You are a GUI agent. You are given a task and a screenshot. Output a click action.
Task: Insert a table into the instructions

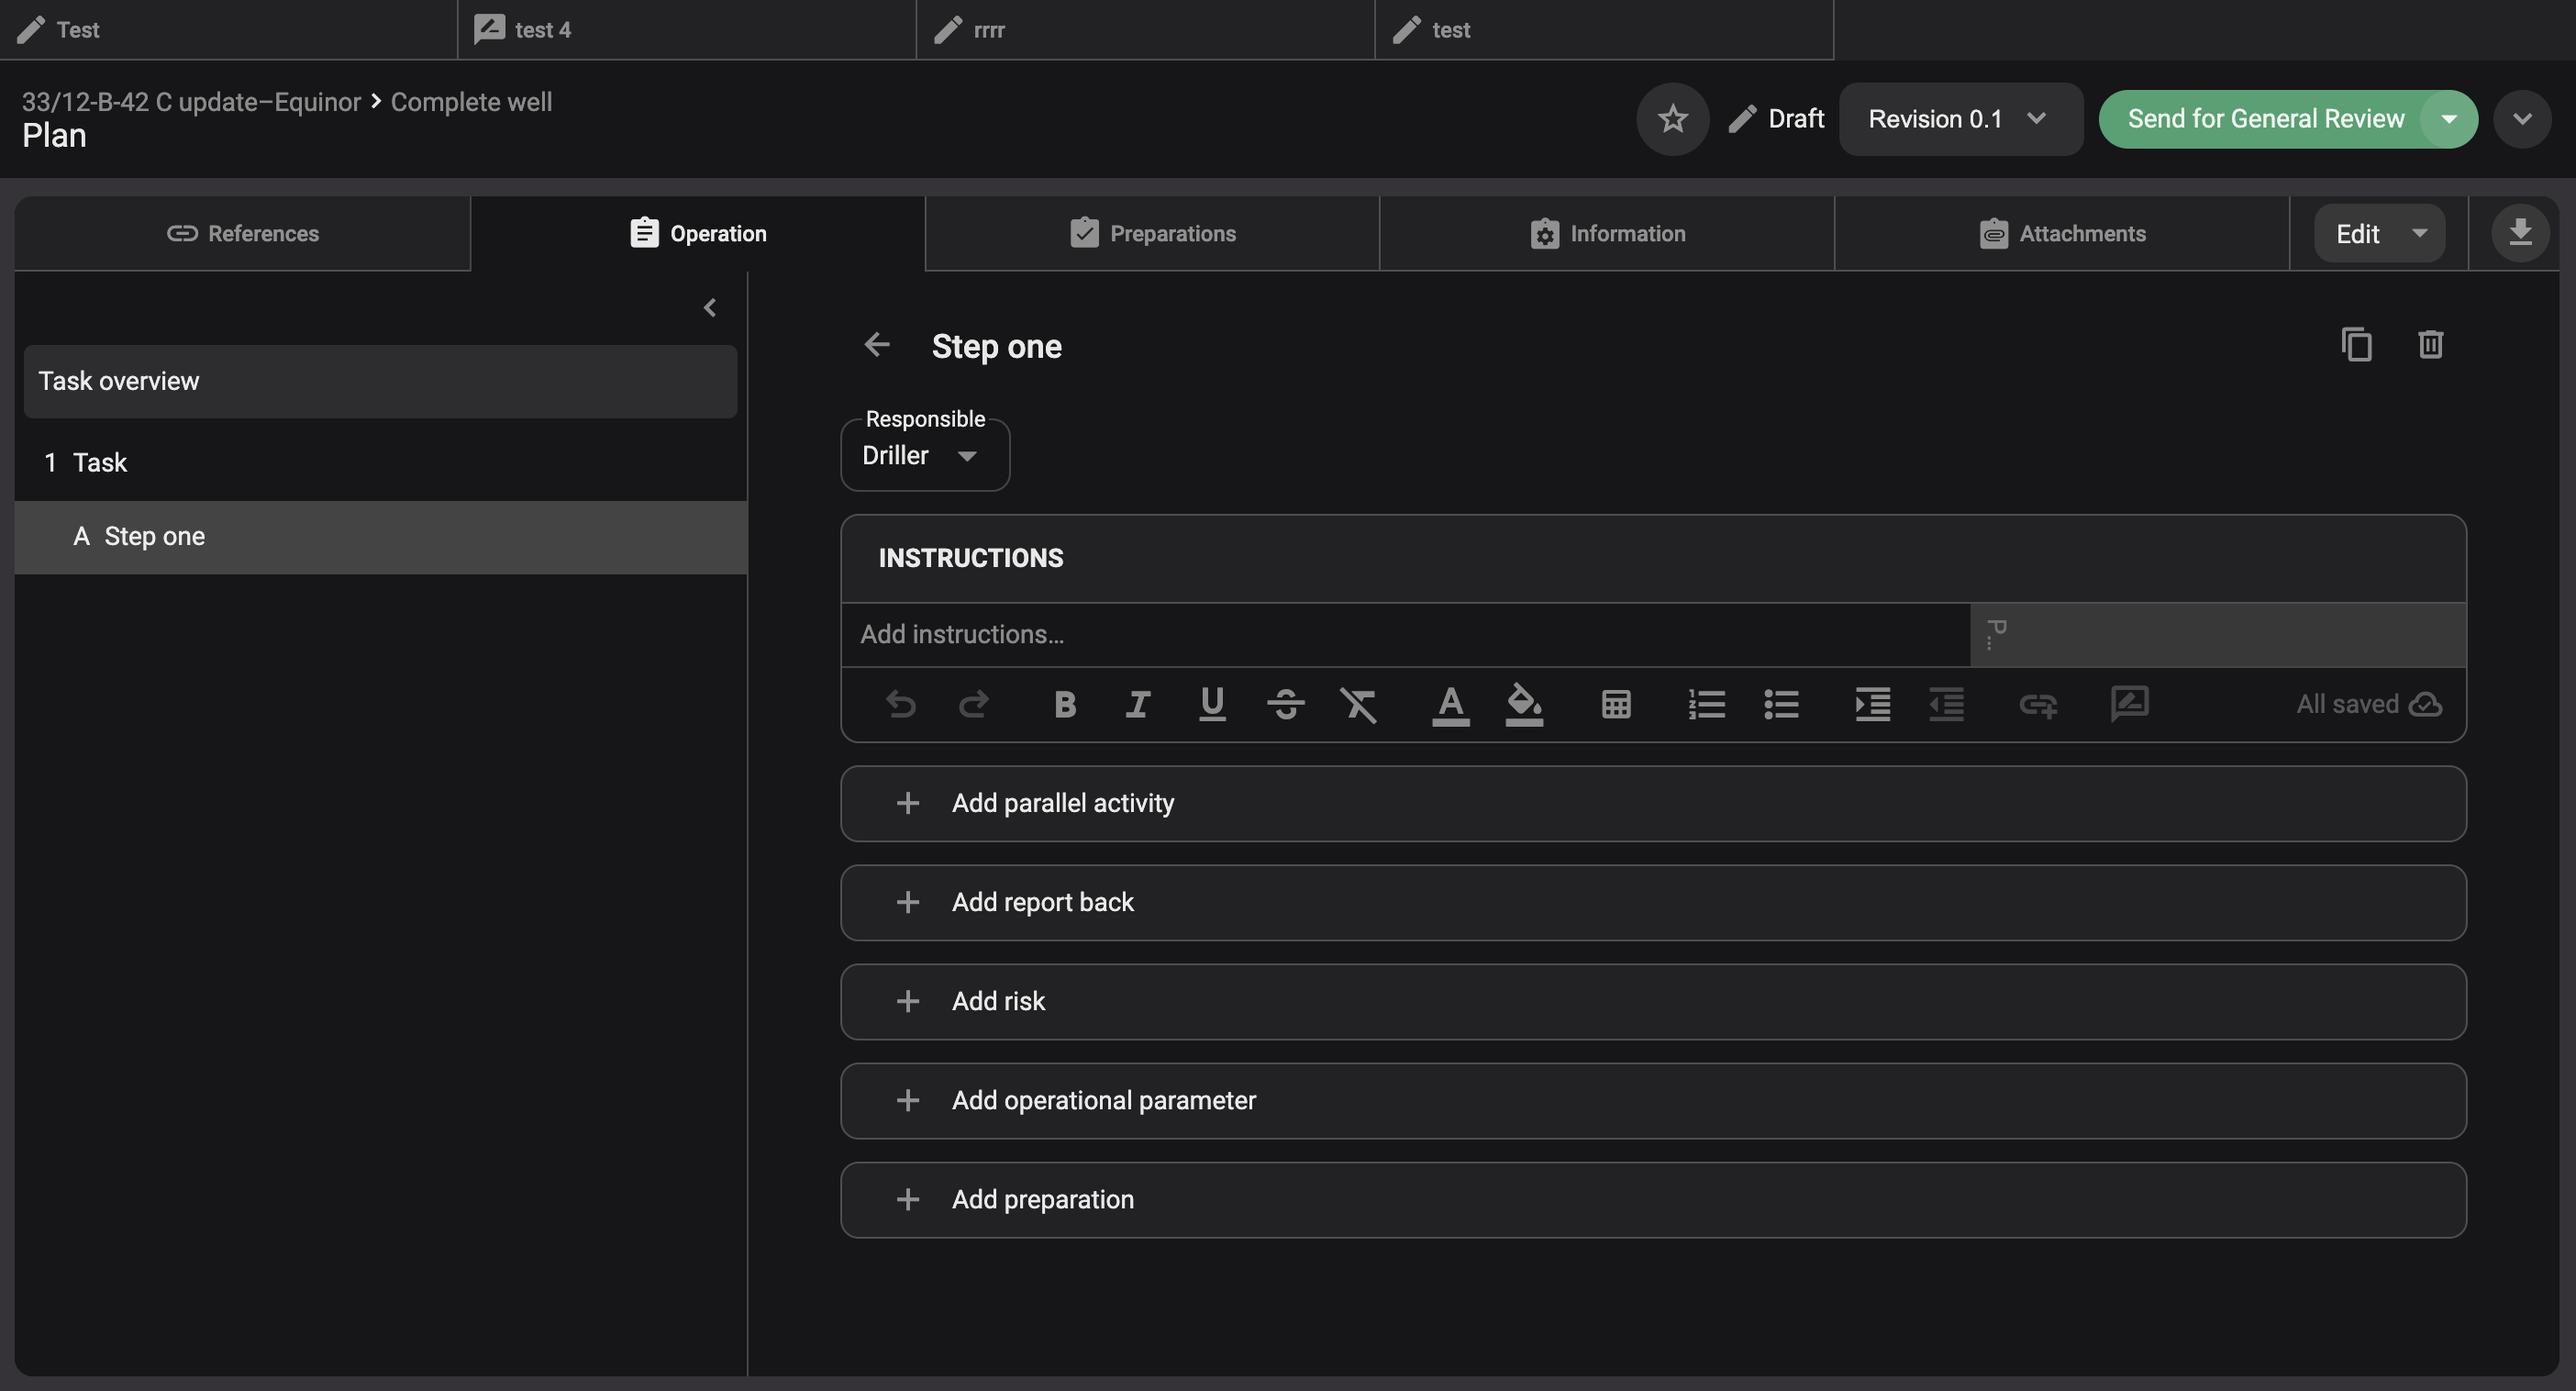click(1615, 704)
